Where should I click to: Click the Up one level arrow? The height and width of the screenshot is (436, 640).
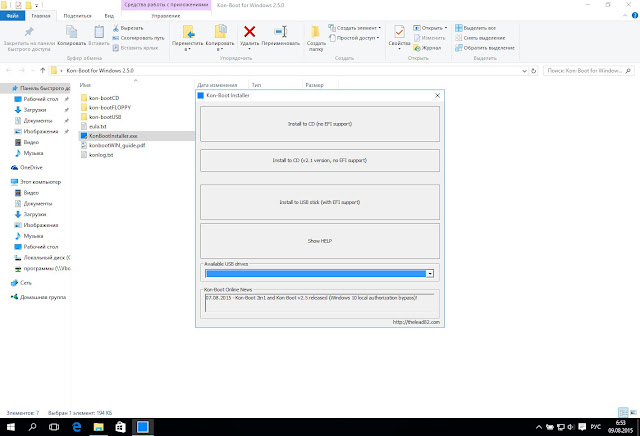pos(42,71)
